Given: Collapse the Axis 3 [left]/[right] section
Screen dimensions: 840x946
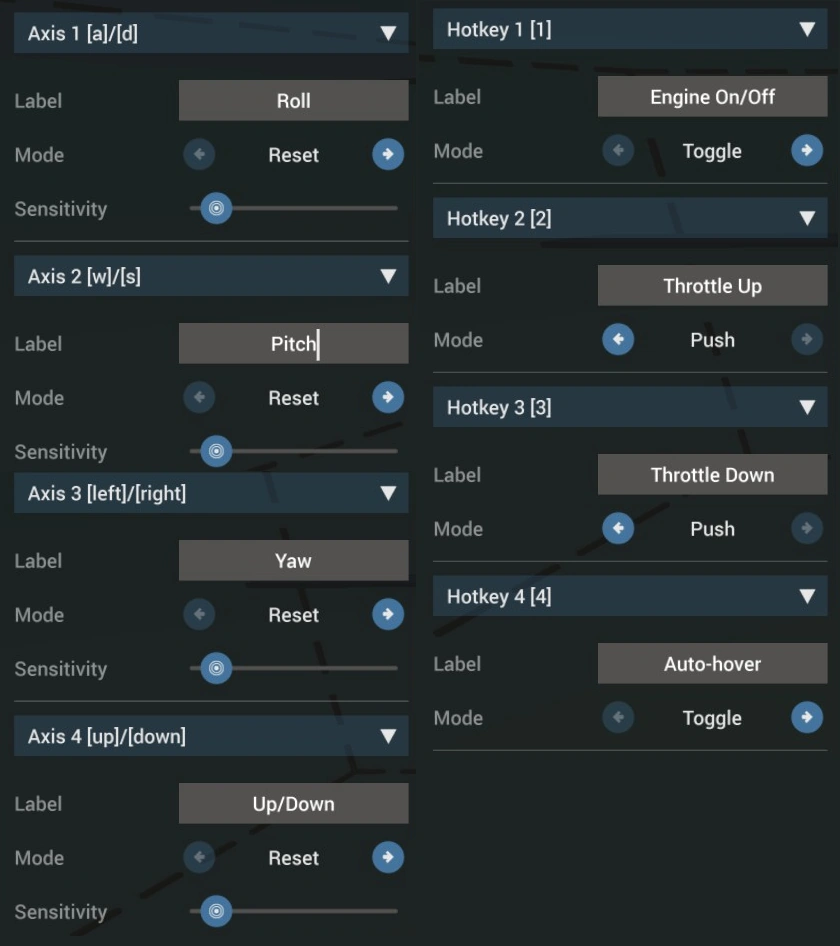Looking at the screenshot, I should click(389, 493).
